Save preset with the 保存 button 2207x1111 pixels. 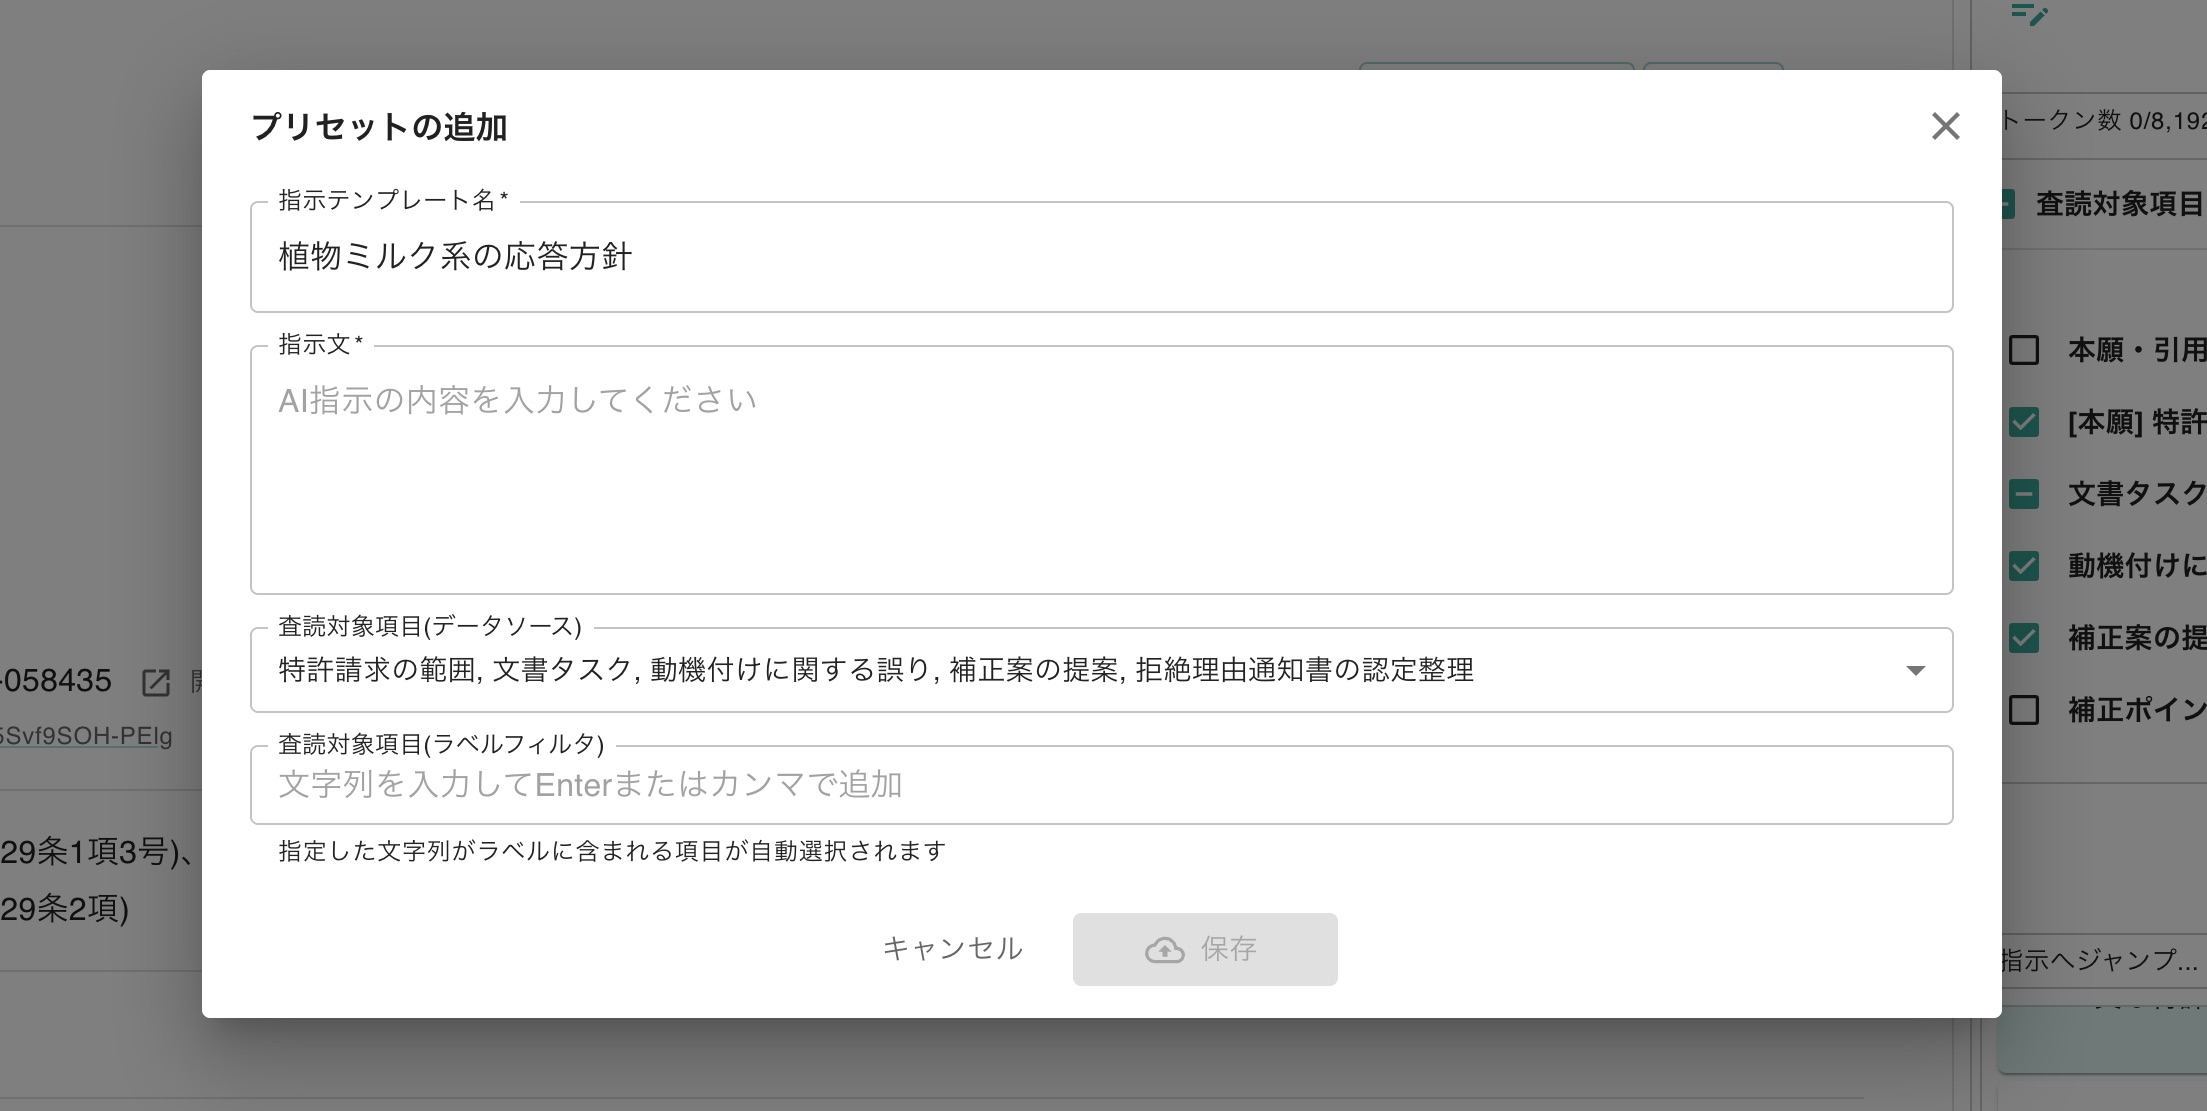tap(1205, 949)
